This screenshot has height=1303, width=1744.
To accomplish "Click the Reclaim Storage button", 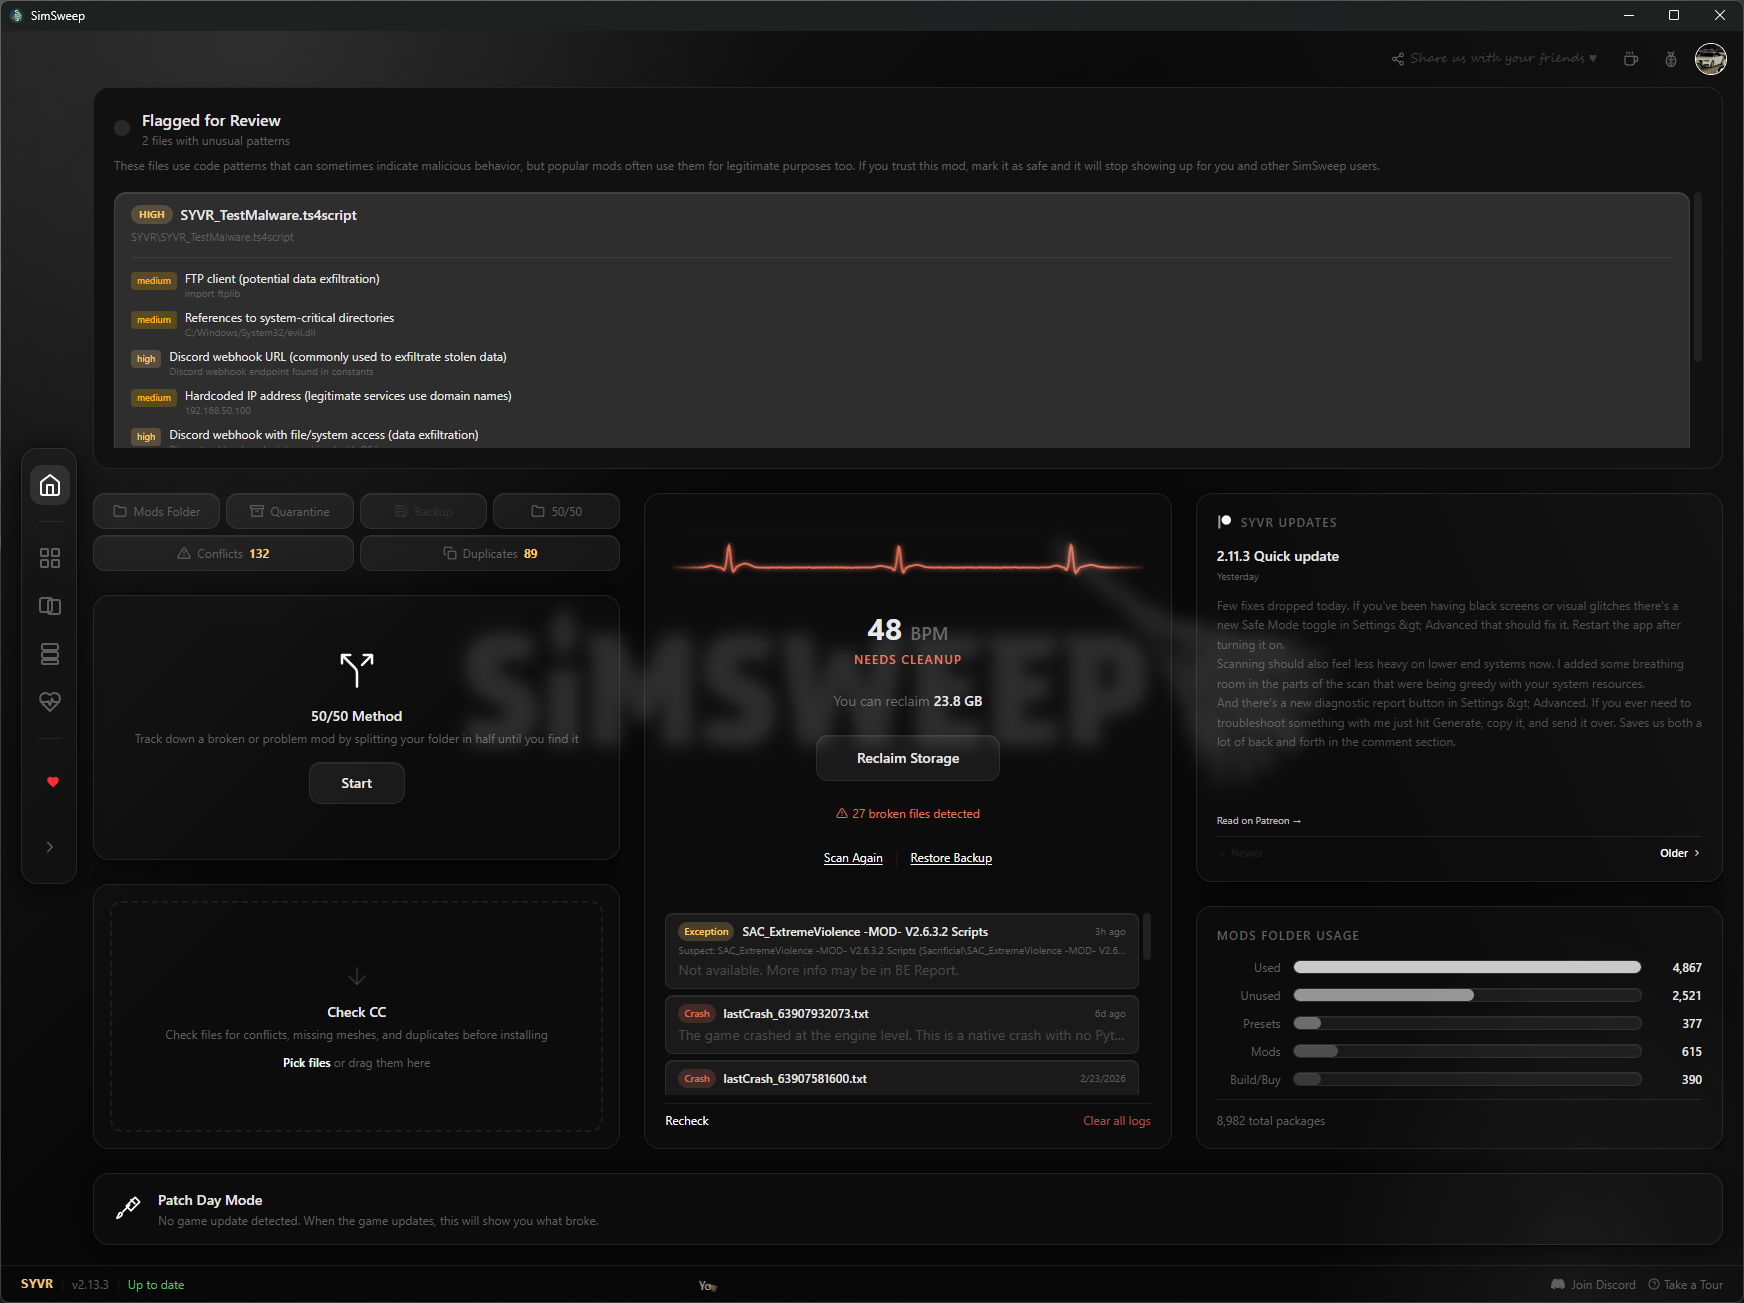I will click(x=907, y=758).
